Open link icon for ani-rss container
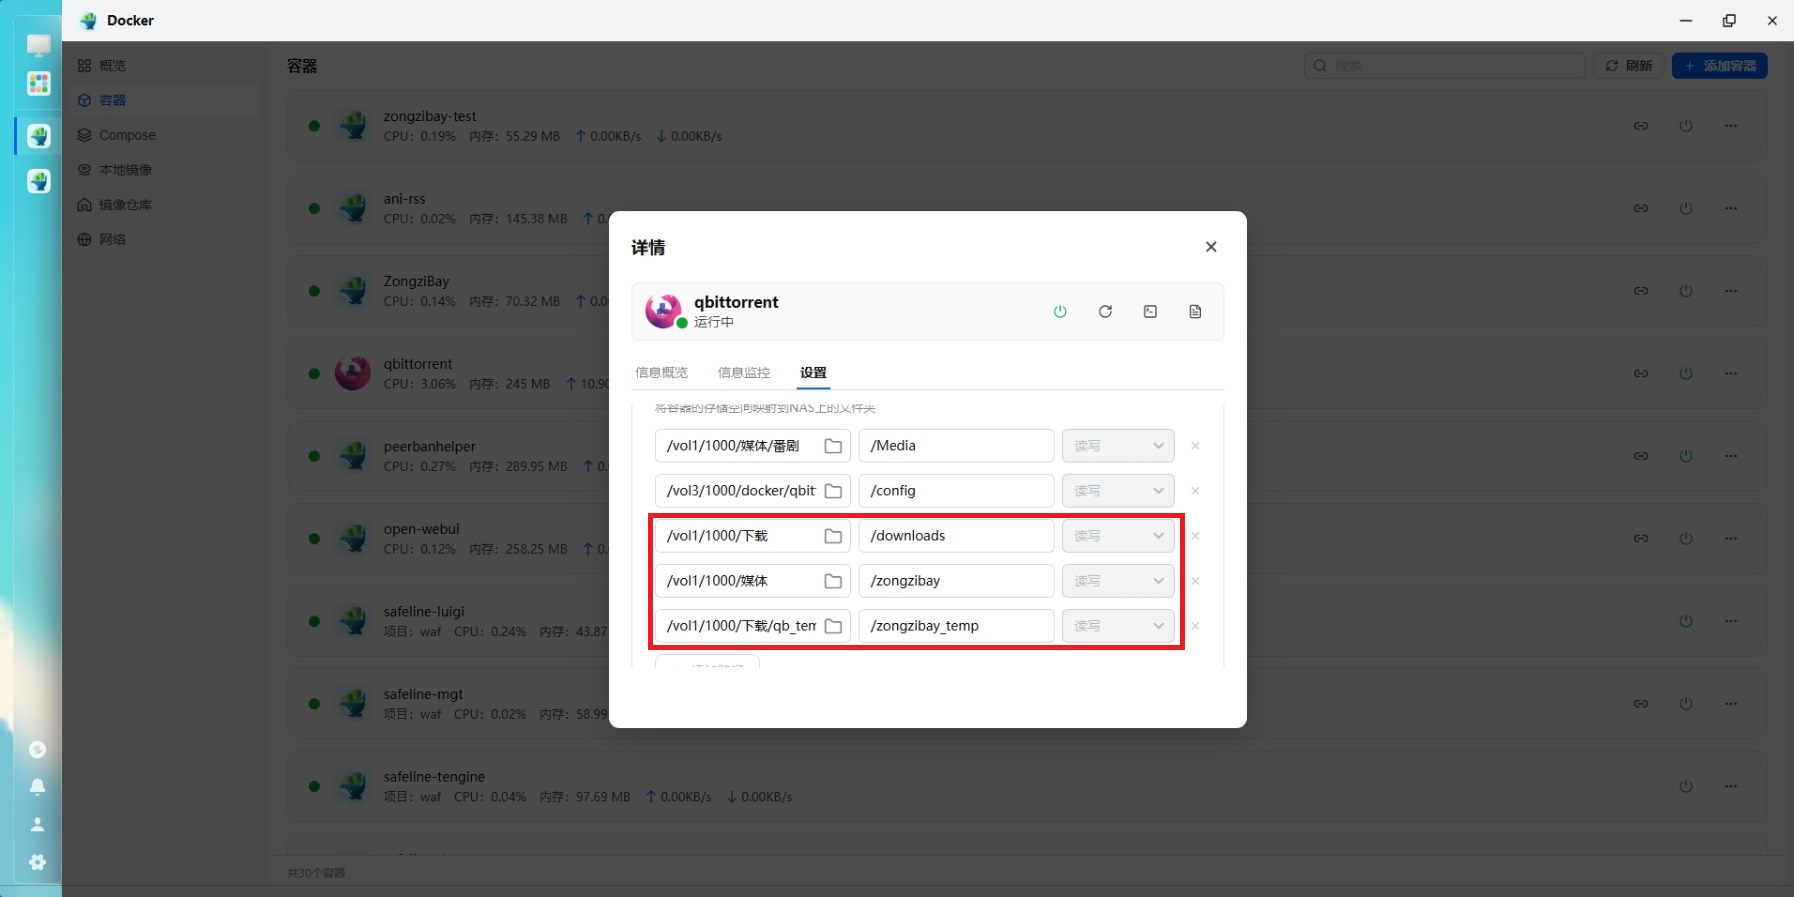Screen dimensions: 1794x897 1641,208
